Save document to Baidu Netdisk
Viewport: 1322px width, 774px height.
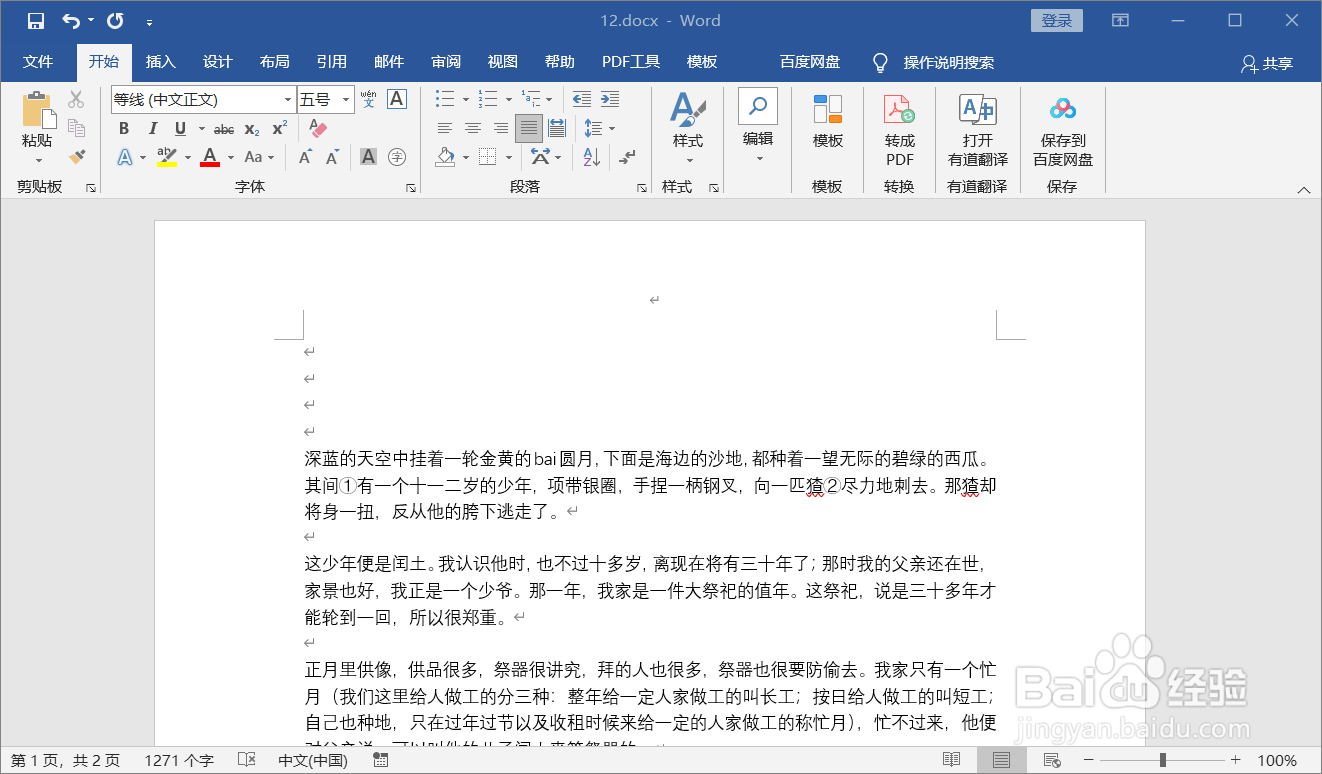click(1063, 131)
